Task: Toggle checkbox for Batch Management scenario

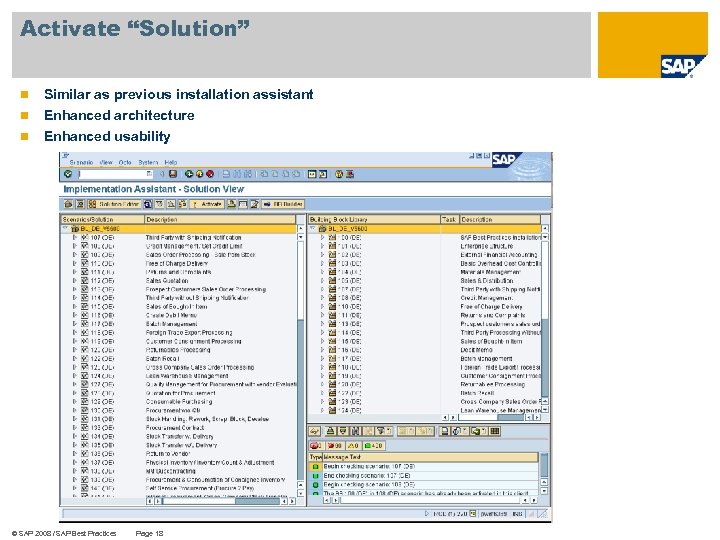Action: tap(84, 324)
